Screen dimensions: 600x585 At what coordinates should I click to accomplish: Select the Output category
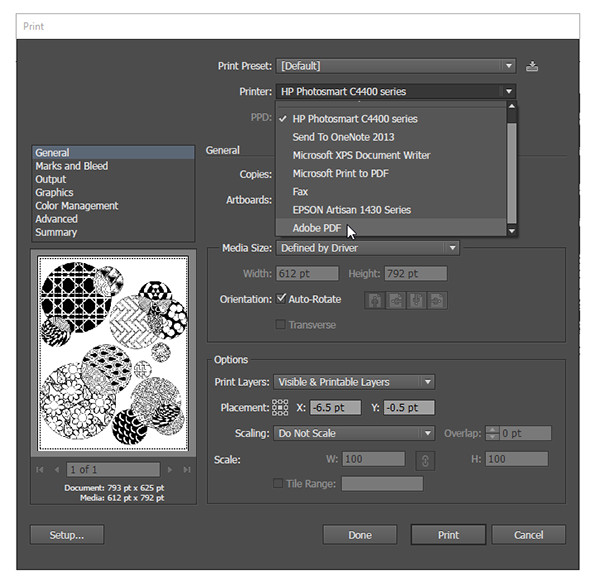[x=113, y=179]
